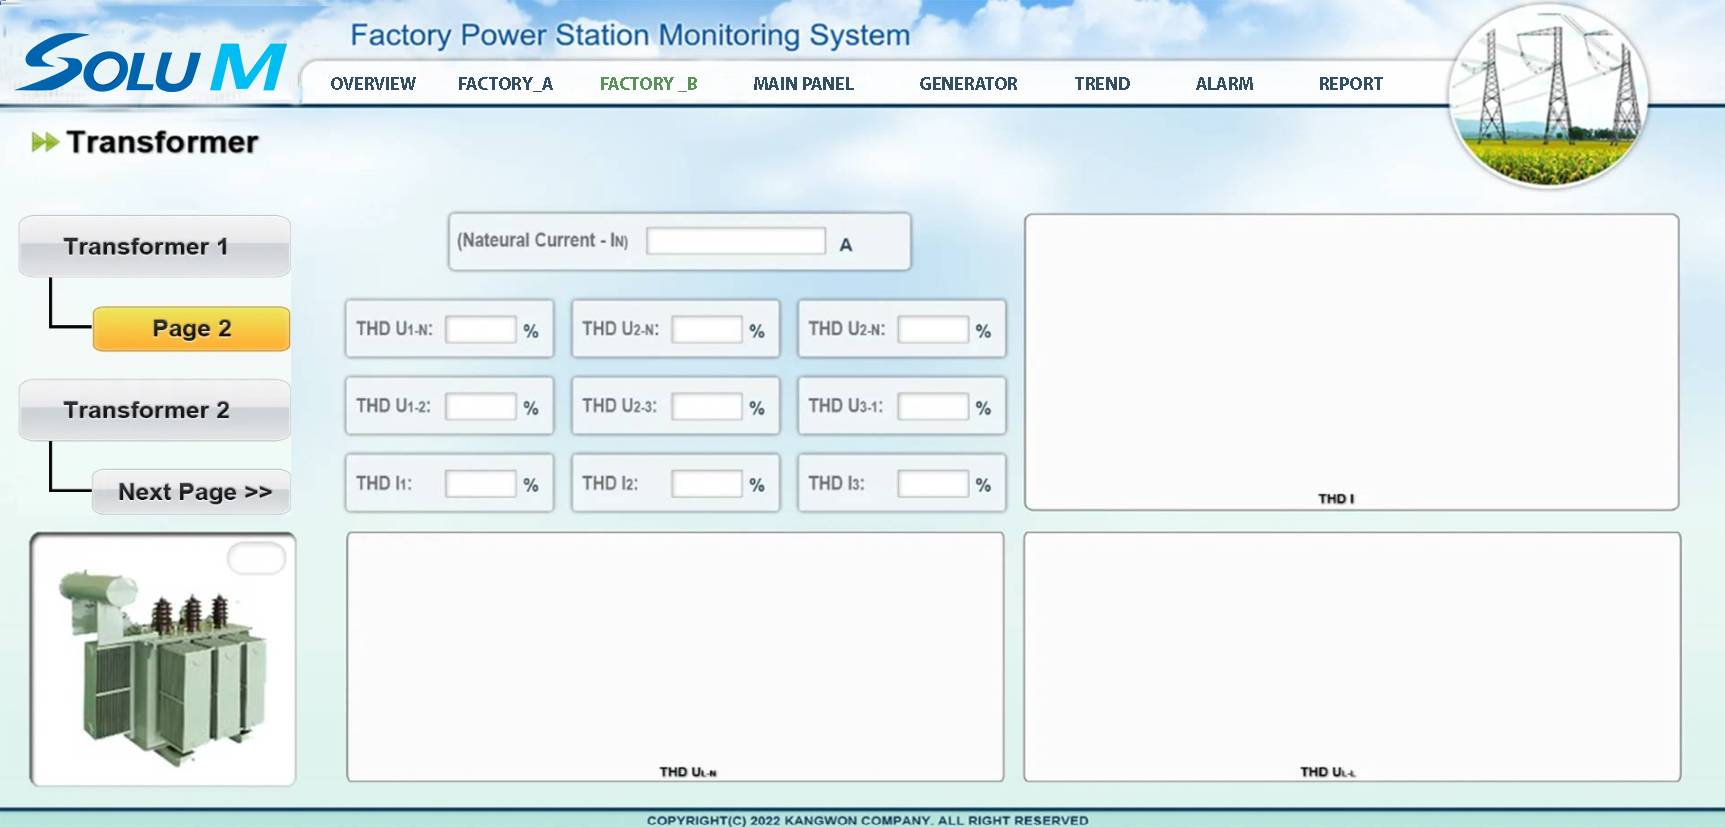Toggle the pill indicator above transformer picture
Image resolution: width=1725 pixels, height=827 pixels.
[257, 558]
